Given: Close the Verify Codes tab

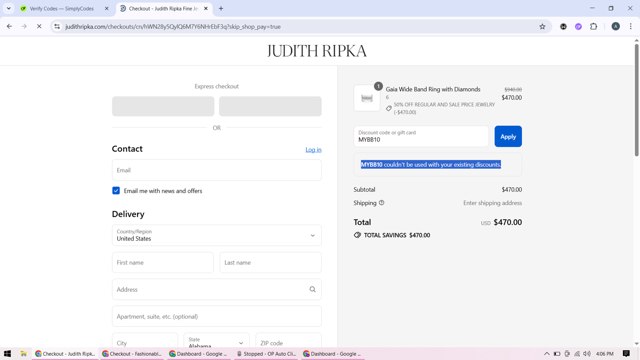Looking at the screenshot, I should (107, 8).
